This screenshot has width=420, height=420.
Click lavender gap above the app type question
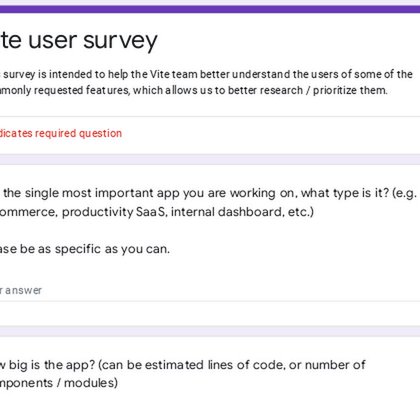[210, 159]
